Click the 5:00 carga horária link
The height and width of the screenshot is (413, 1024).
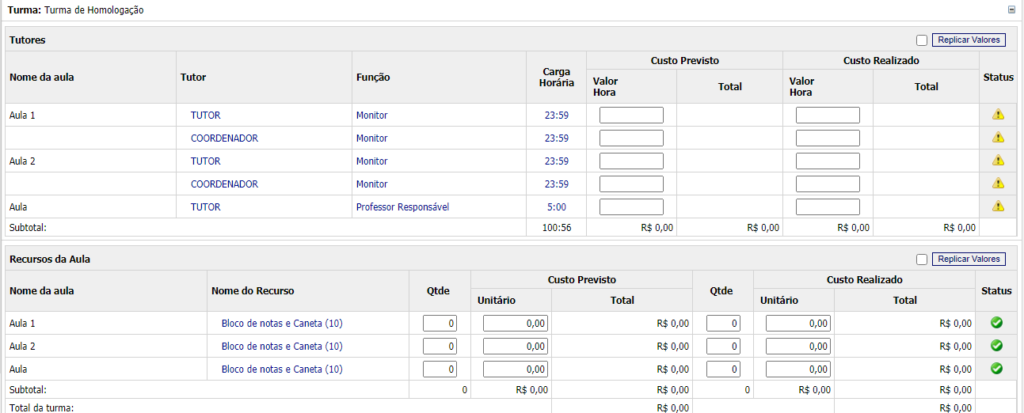tap(556, 207)
